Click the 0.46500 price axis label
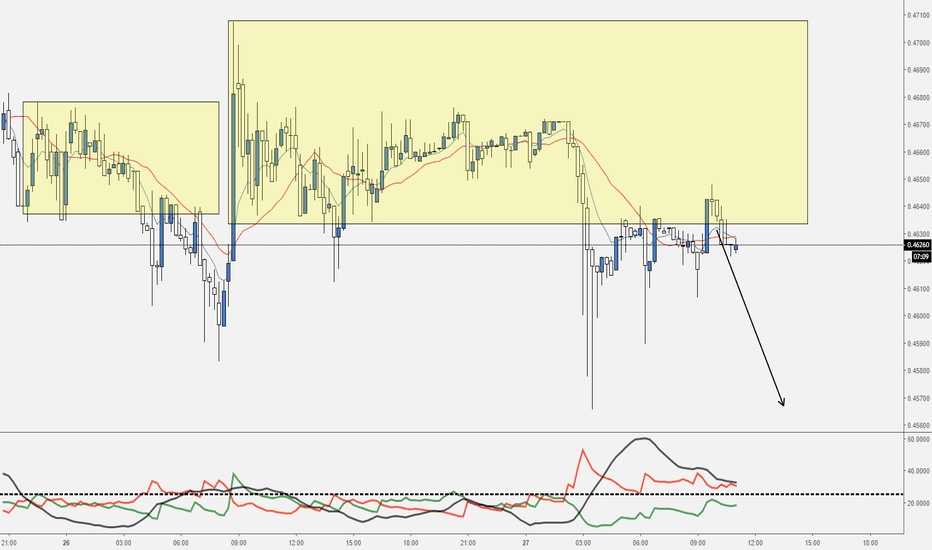This screenshot has width=932, height=550. pyautogui.click(x=918, y=180)
